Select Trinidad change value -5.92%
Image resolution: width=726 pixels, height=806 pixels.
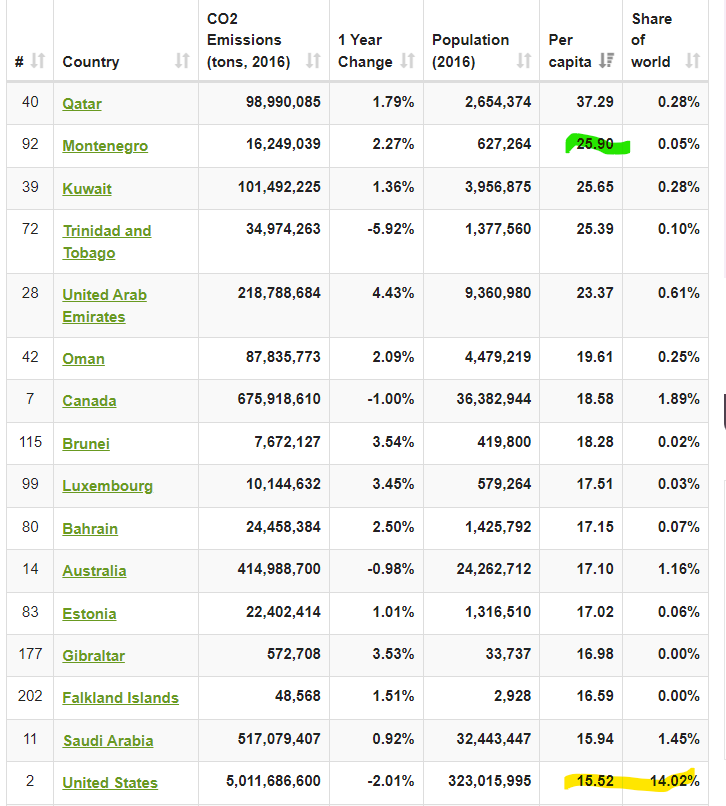[x=391, y=229]
